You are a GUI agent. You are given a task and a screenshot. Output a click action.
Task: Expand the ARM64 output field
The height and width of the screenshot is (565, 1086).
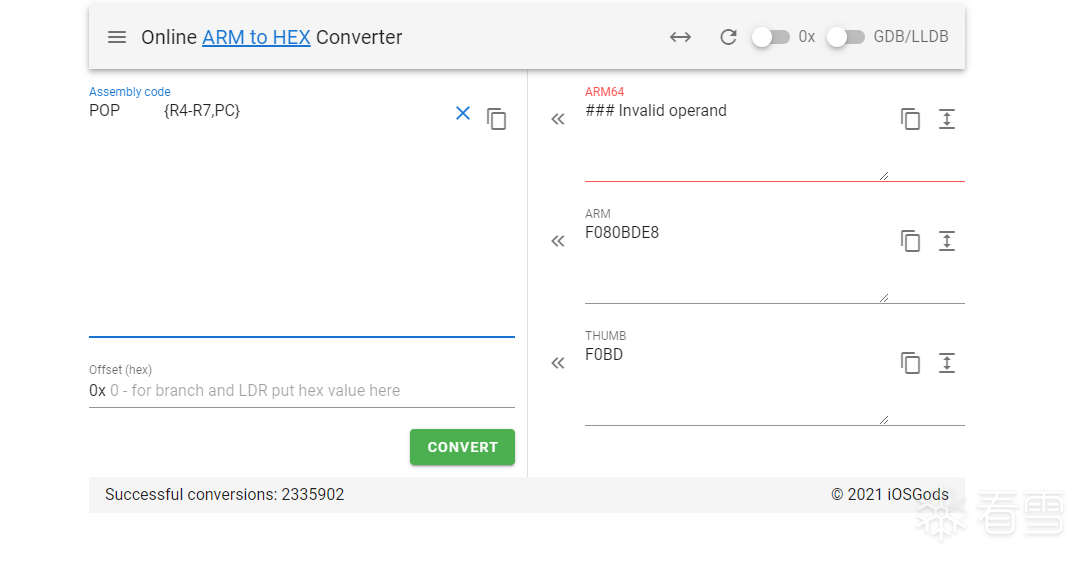coord(947,119)
